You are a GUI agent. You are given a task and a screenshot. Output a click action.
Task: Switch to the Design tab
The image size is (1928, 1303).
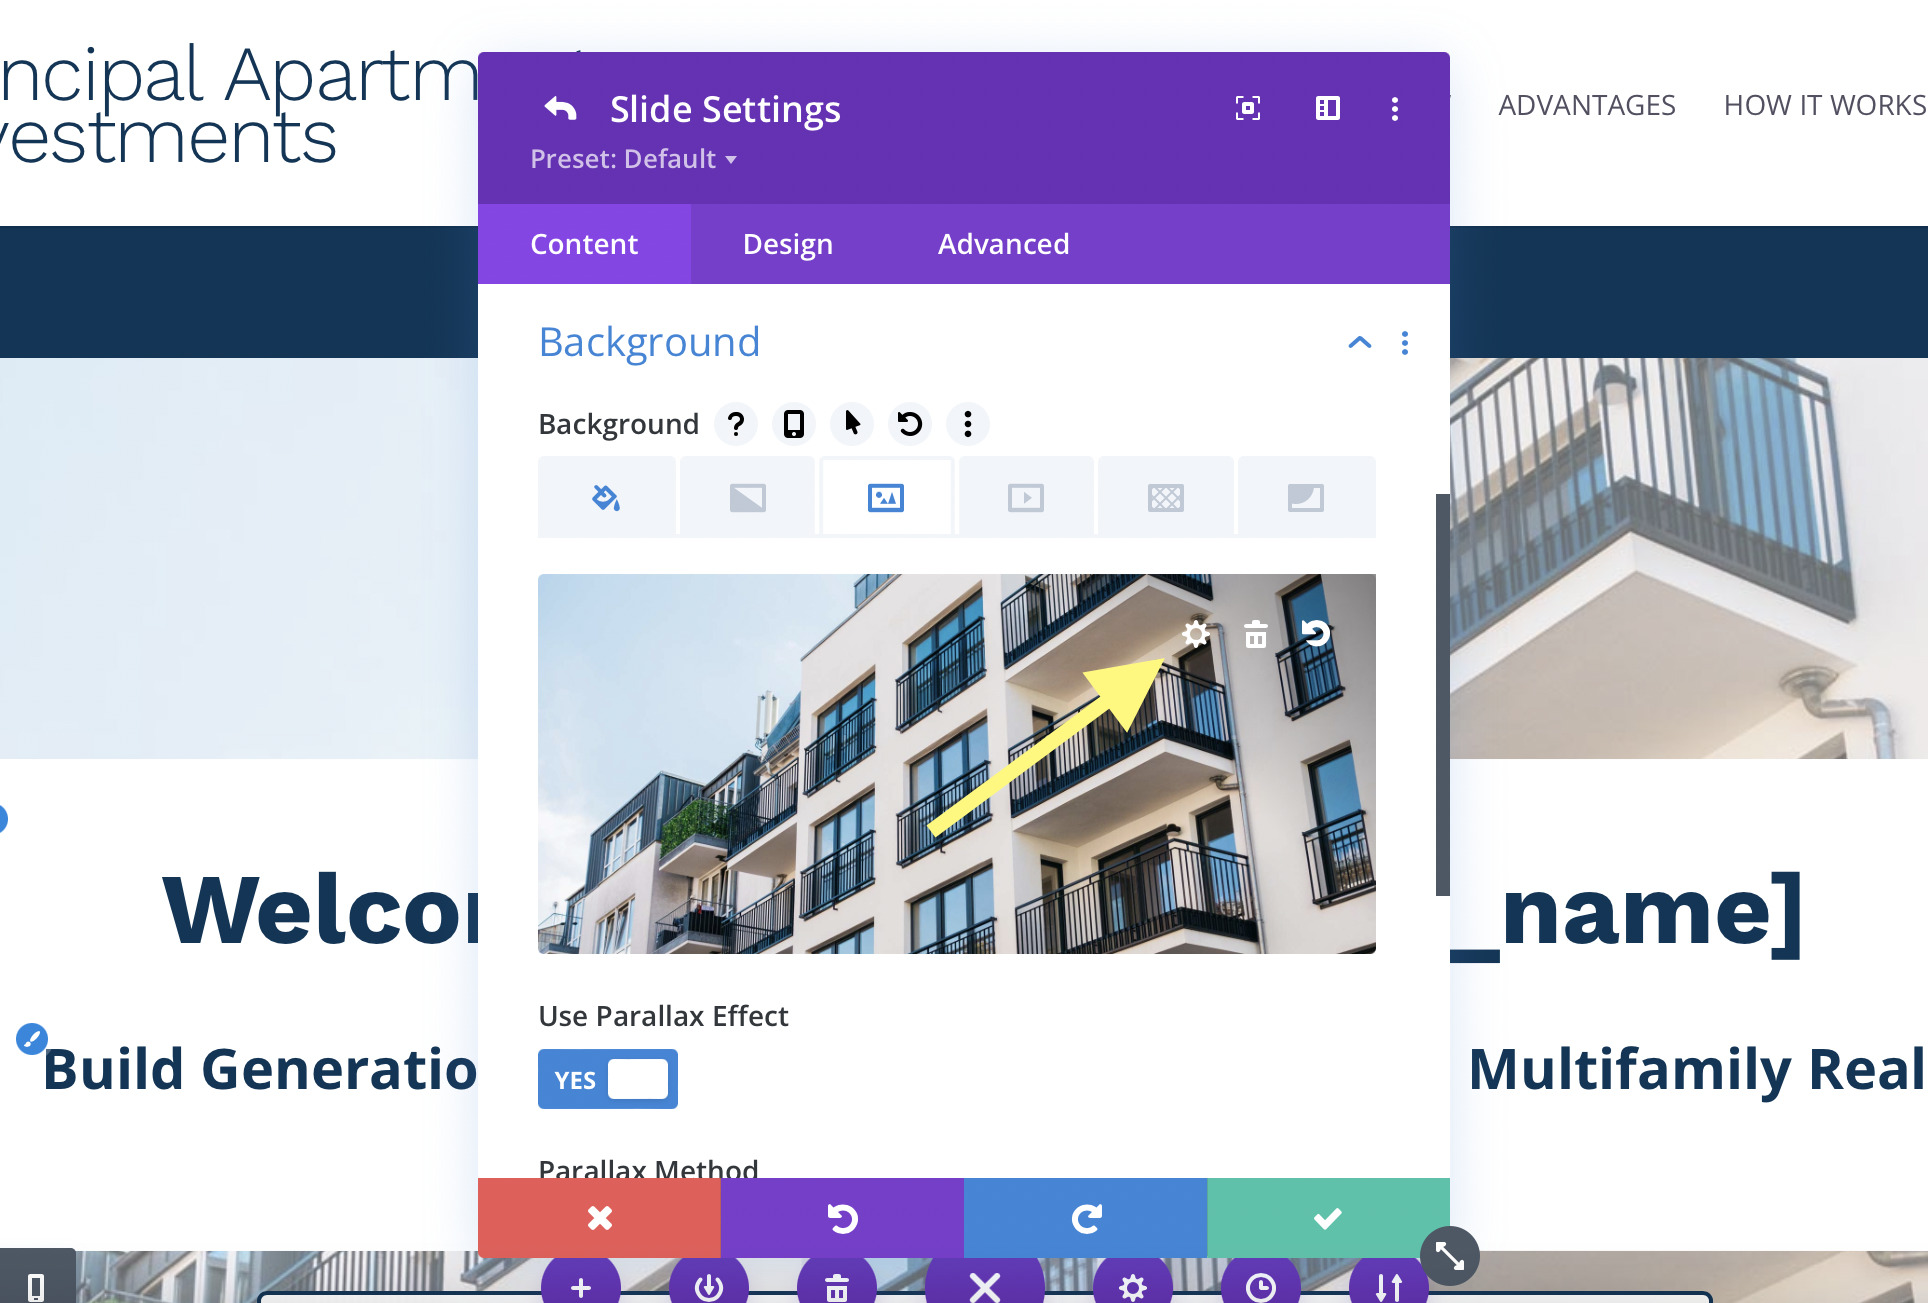click(x=788, y=244)
